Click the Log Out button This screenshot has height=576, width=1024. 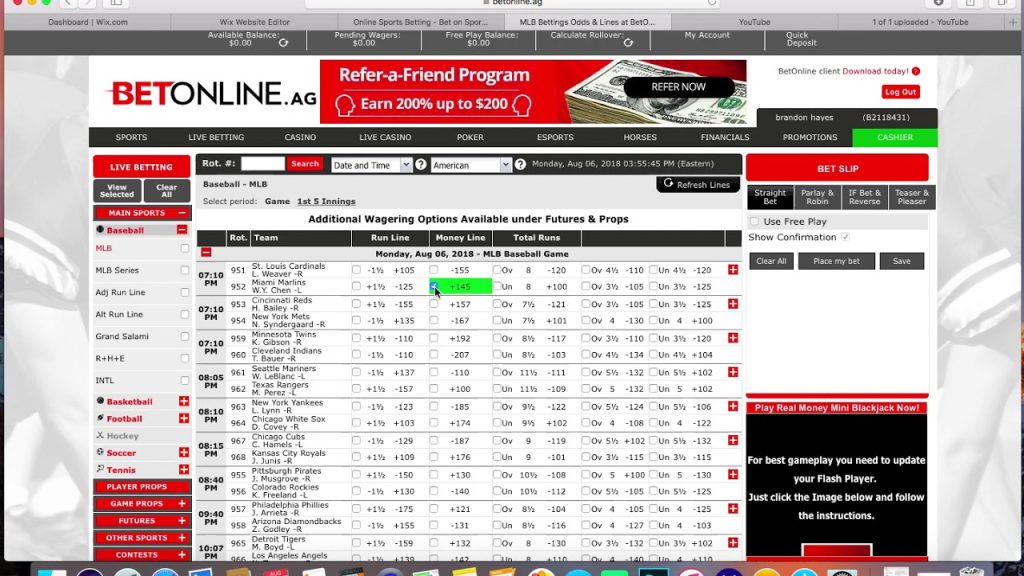click(900, 92)
